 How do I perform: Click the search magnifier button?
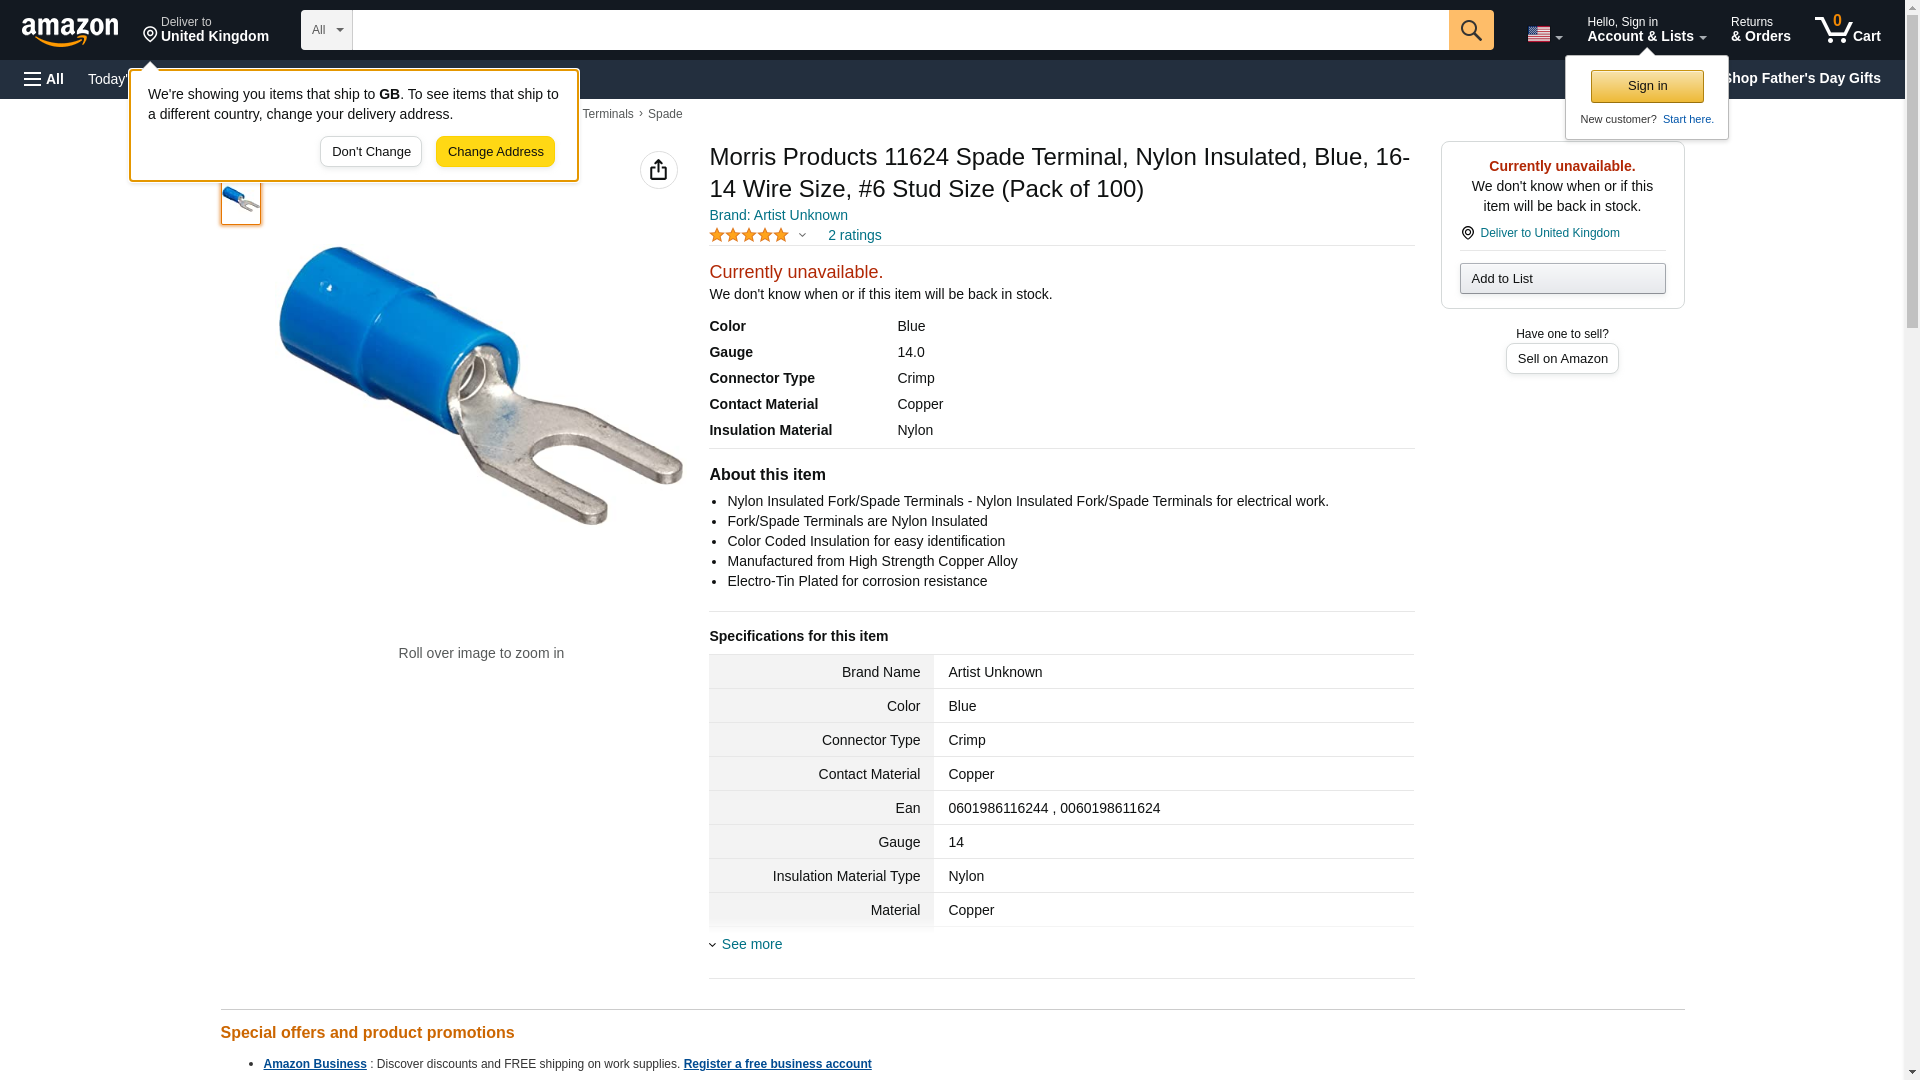point(1470,30)
